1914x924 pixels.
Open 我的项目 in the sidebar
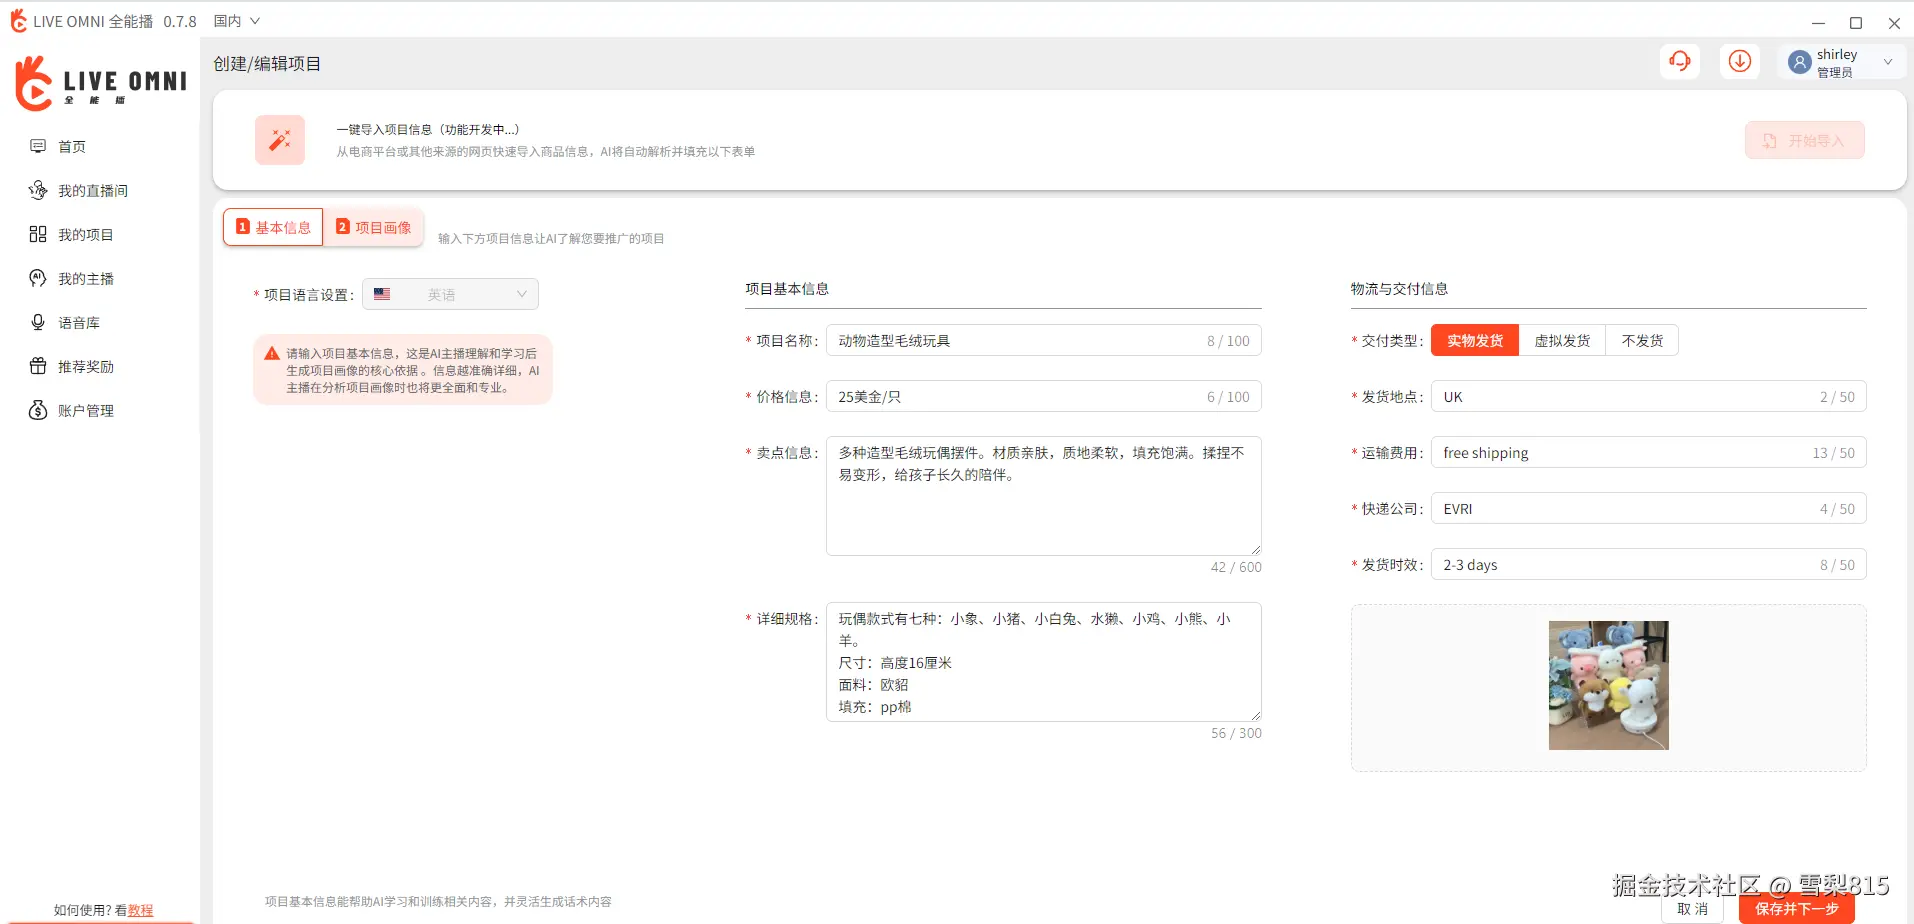[x=86, y=234]
